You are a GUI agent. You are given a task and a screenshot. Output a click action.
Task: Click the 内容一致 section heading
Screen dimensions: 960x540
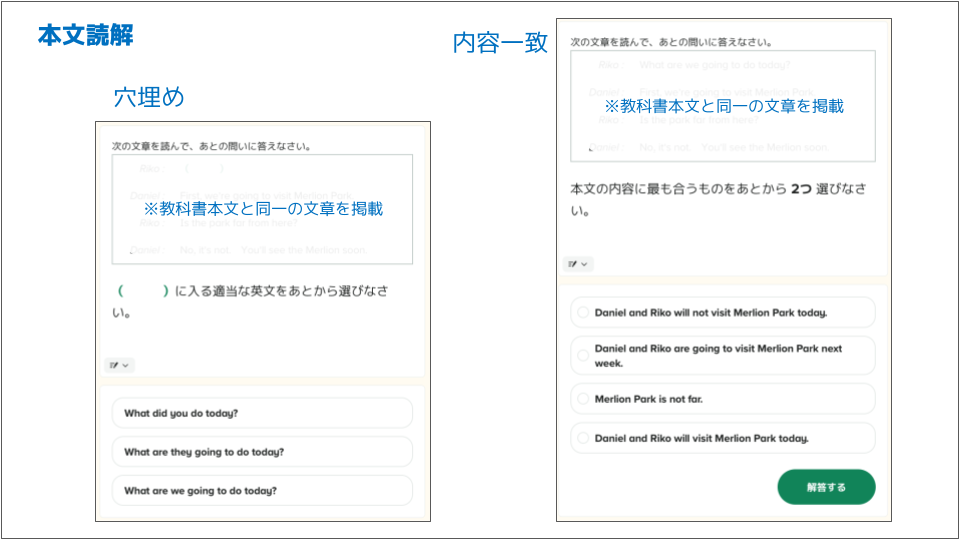click(500, 44)
